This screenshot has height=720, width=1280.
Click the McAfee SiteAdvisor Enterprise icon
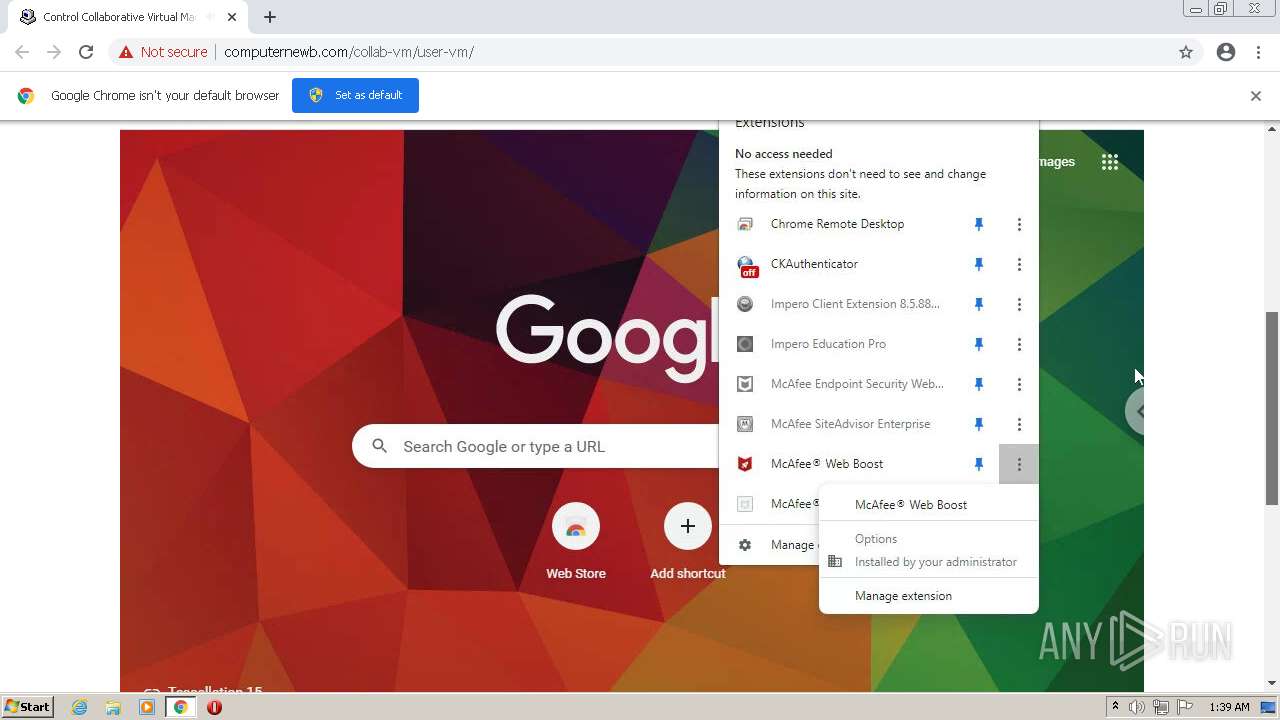745,424
